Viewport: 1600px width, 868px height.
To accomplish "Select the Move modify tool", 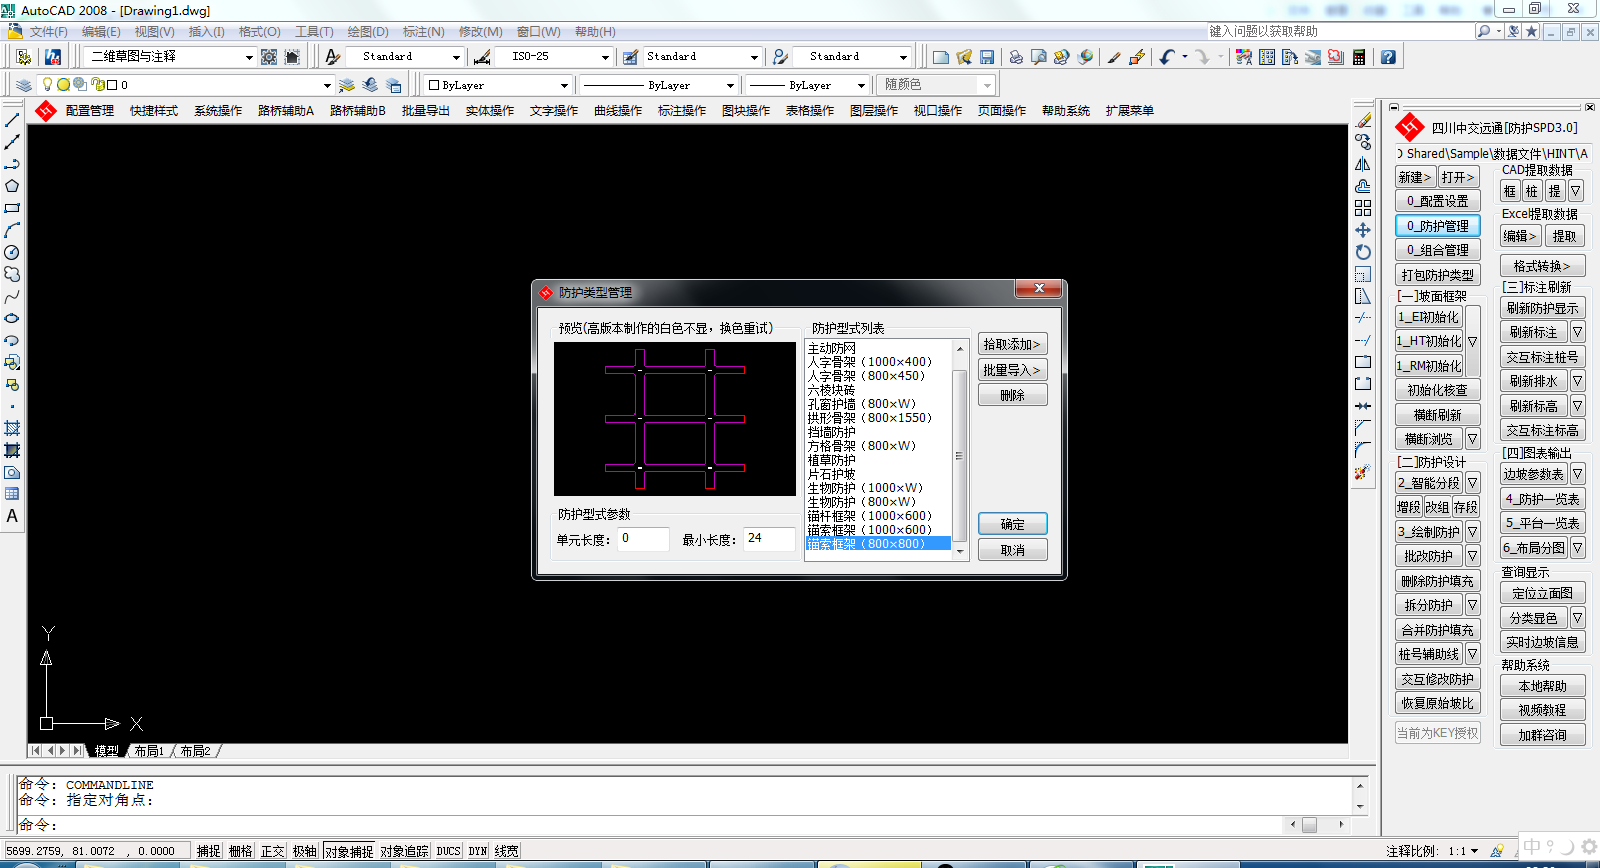I will tap(1363, 230).
